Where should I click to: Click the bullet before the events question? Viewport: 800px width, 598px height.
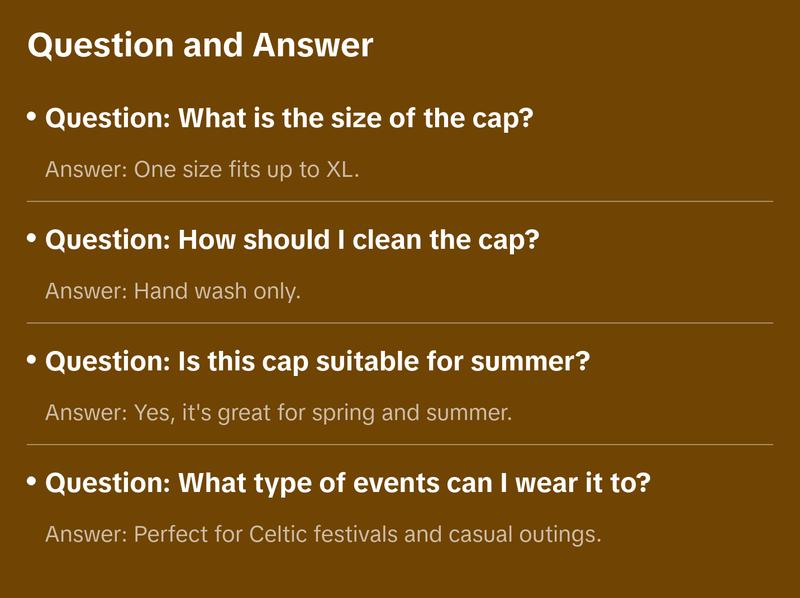pyautogui.click(x=32, y=482)
